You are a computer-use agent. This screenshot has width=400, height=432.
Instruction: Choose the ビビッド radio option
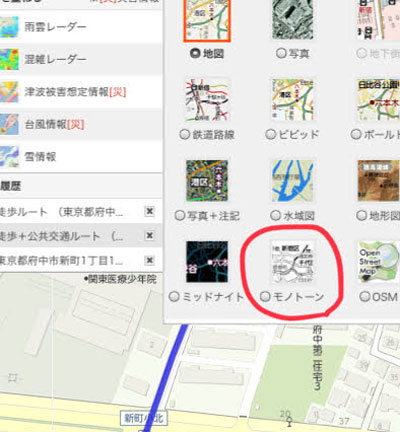(270, 134)
